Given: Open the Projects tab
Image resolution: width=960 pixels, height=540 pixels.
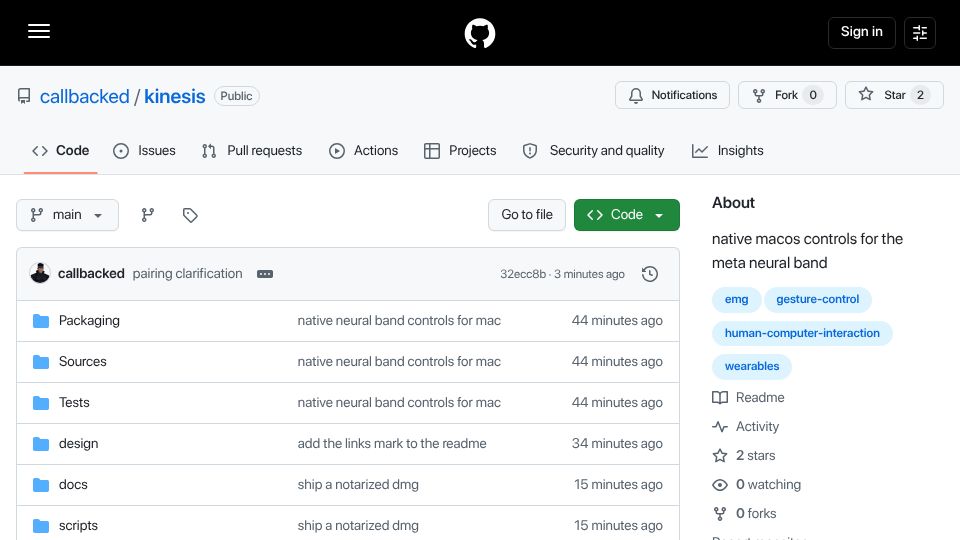Looking at the screenshot, I should [x=460, y=151].
